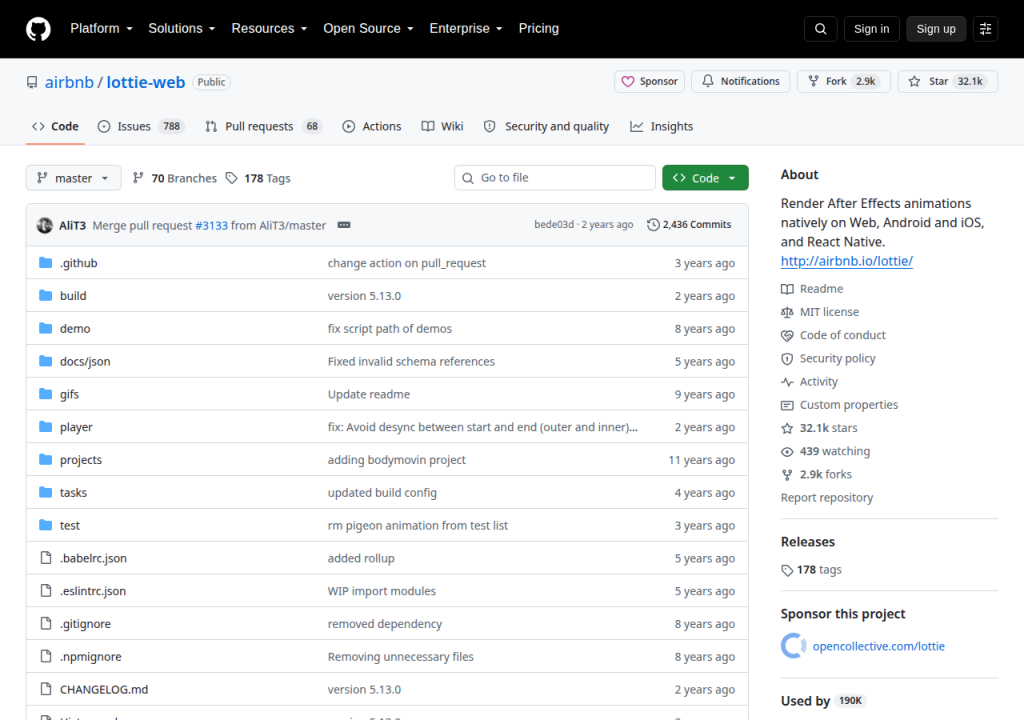Screen dimensions: 1024x720
Task: Open the .github folder
Action: pos(78,263)
